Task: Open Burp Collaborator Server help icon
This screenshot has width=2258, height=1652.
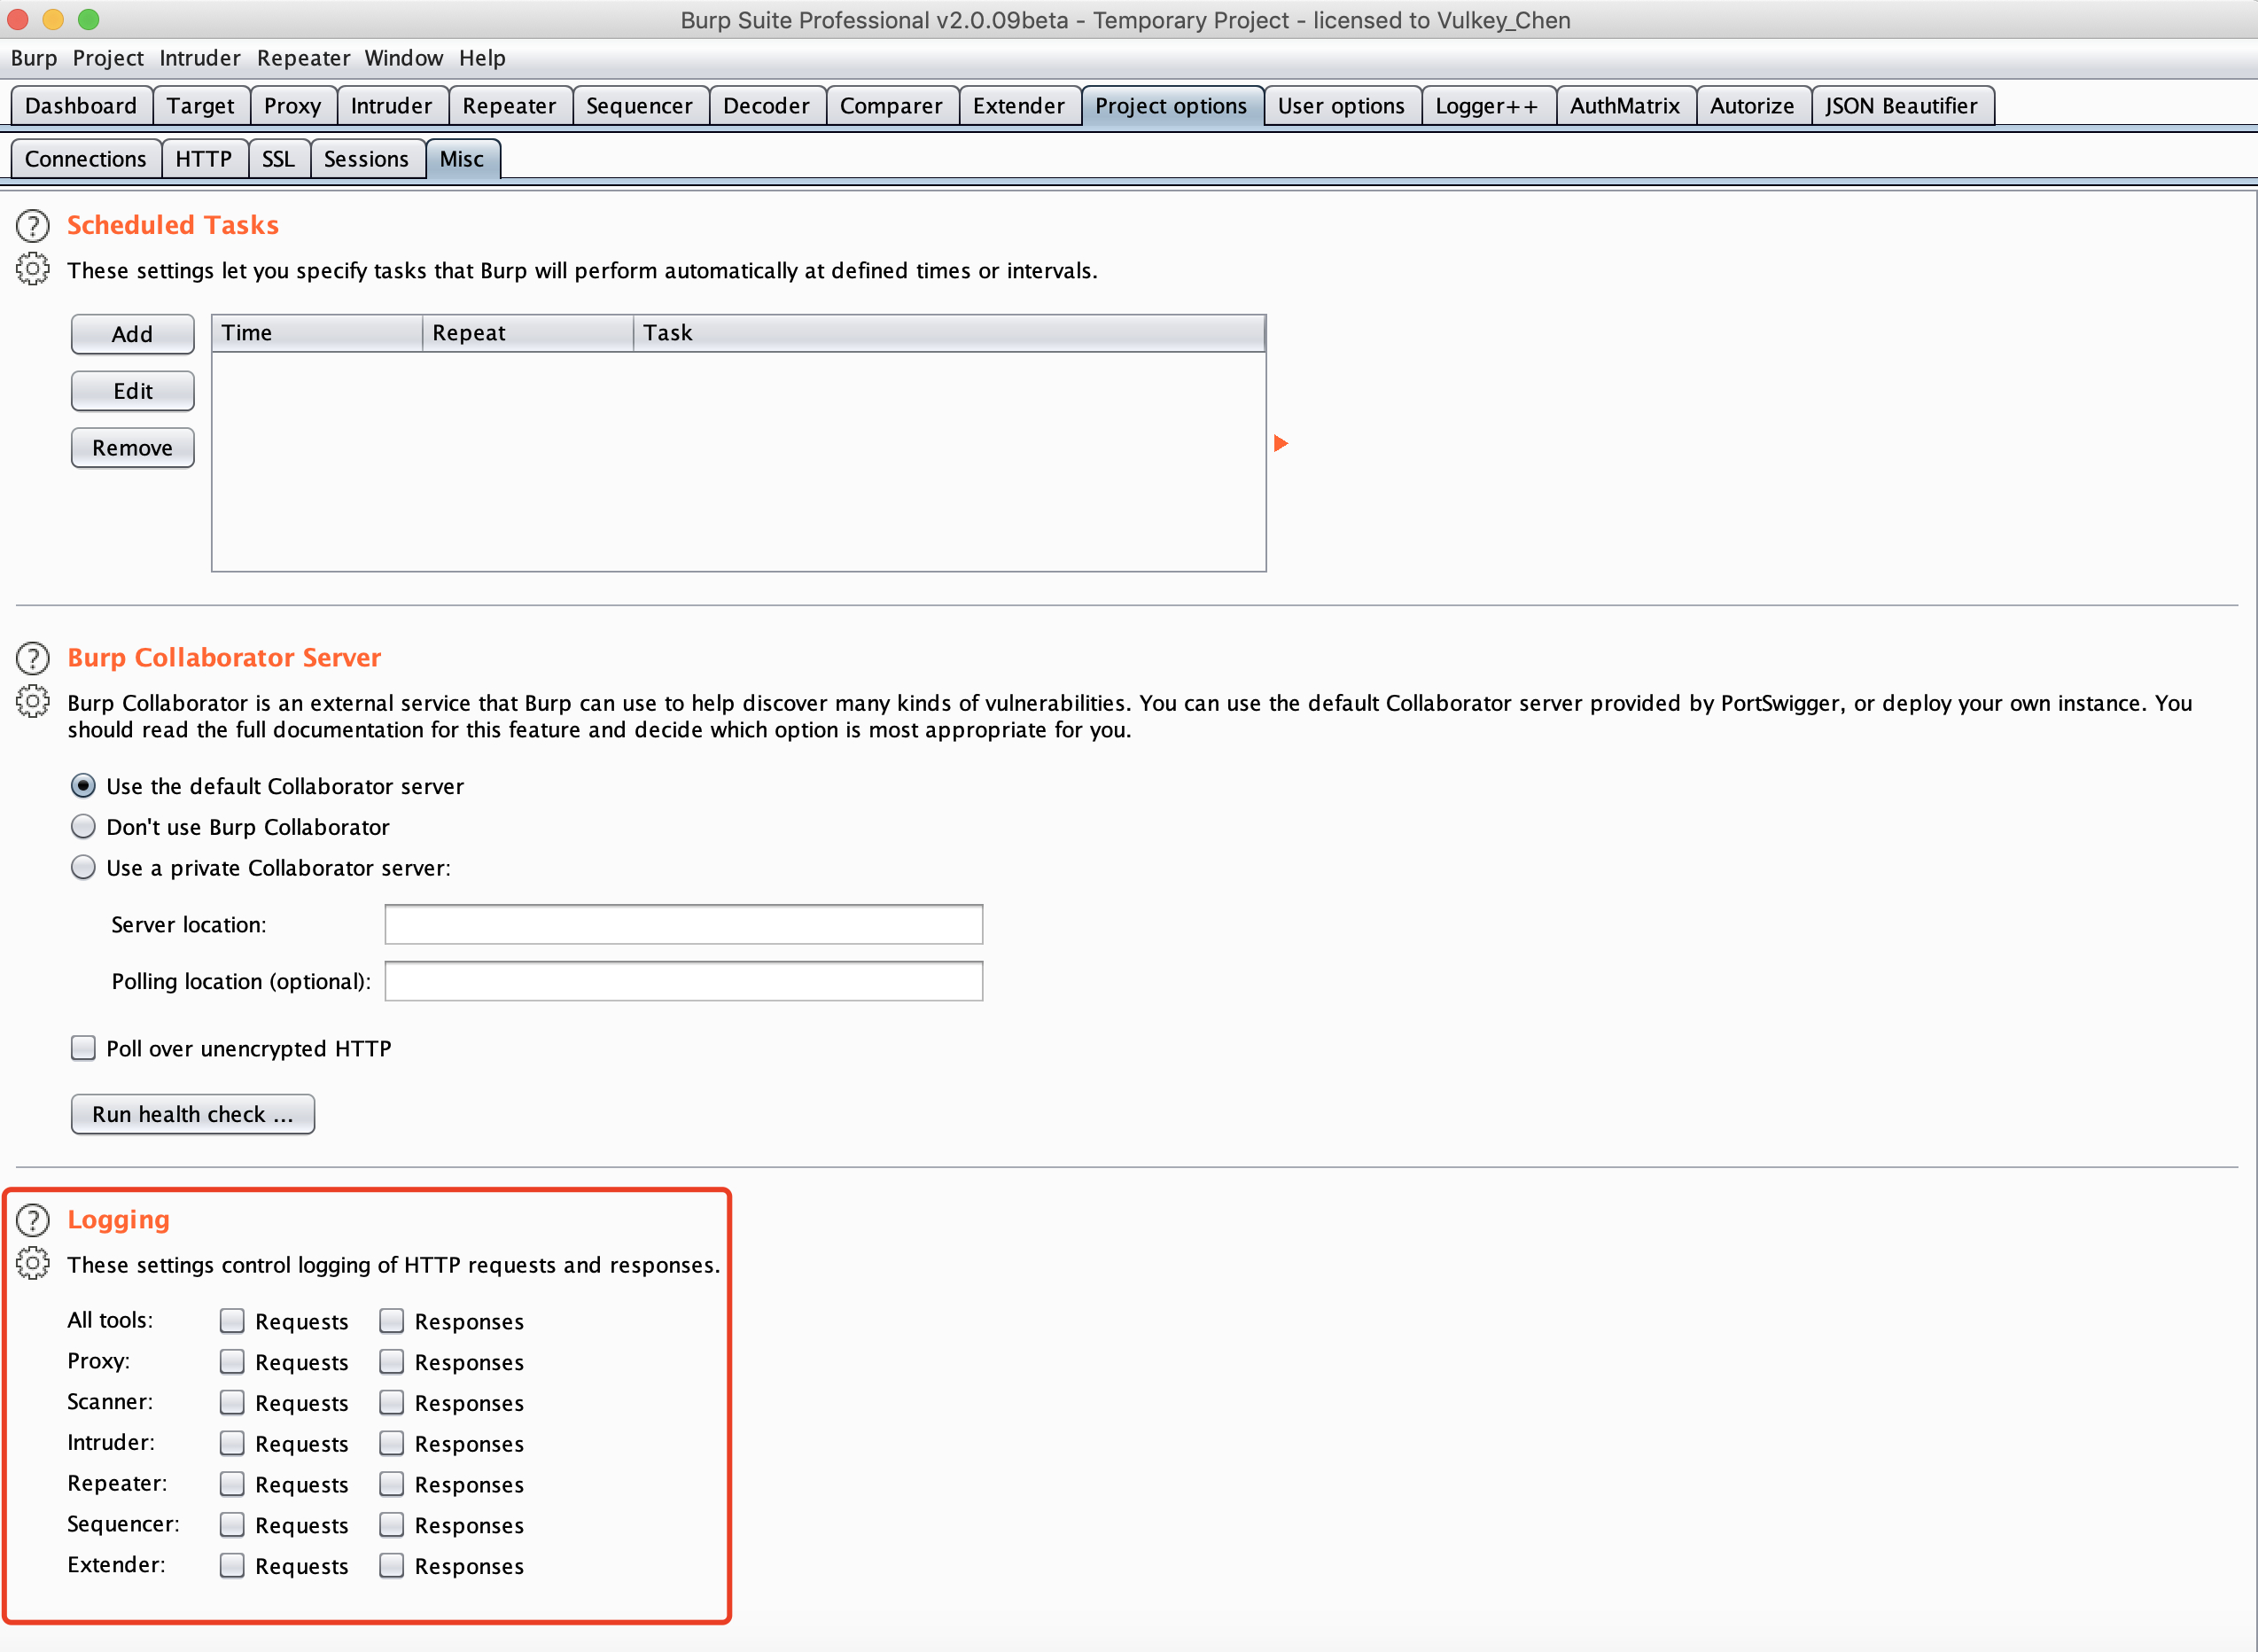Action: [33, 658]
